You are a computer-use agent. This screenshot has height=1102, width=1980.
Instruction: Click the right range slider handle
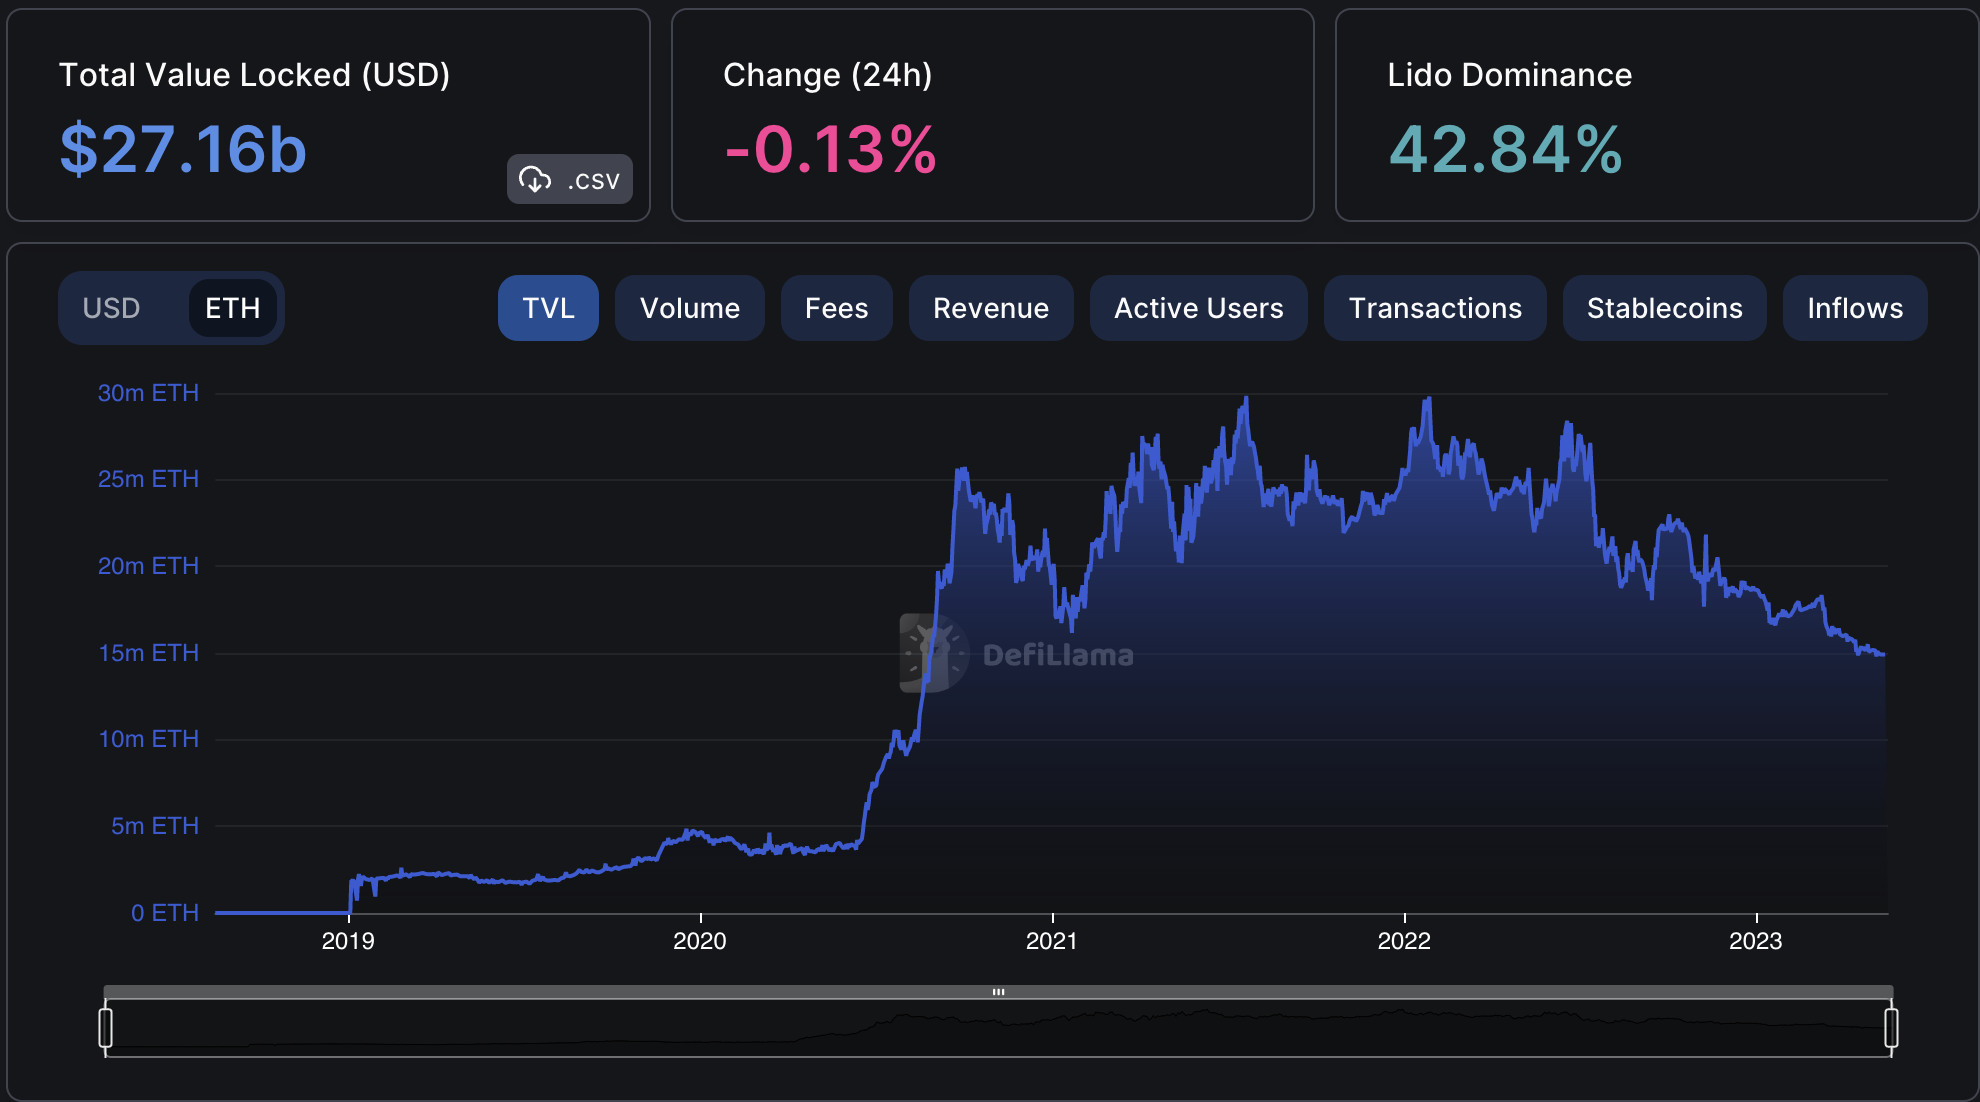(1891, 1028)
